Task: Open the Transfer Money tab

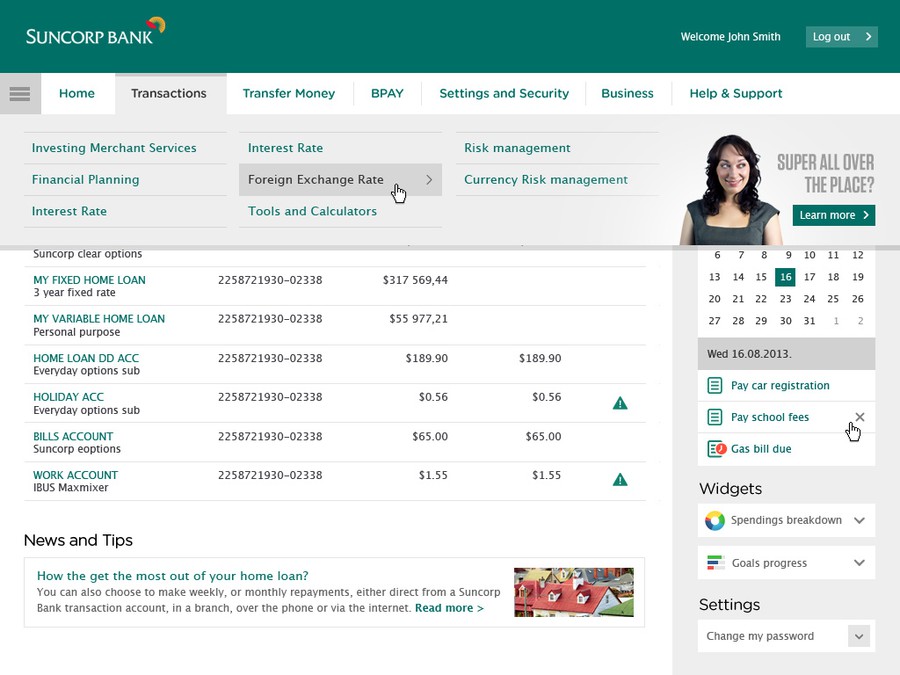Action: pos(288,94)
